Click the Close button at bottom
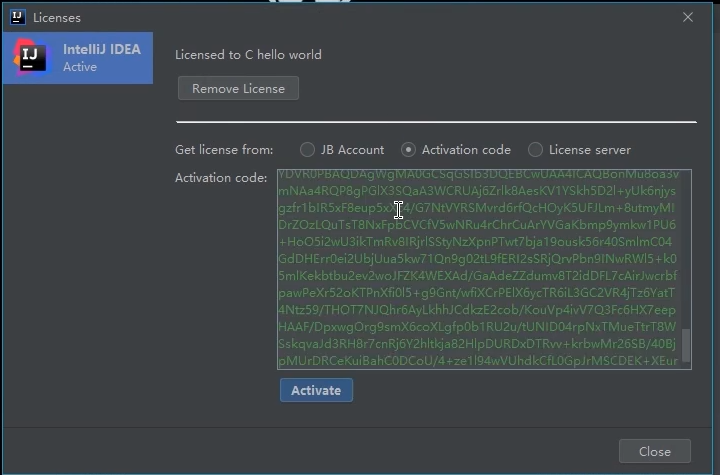Viewport: 720px width, 475px height. [x=655, y=451]
